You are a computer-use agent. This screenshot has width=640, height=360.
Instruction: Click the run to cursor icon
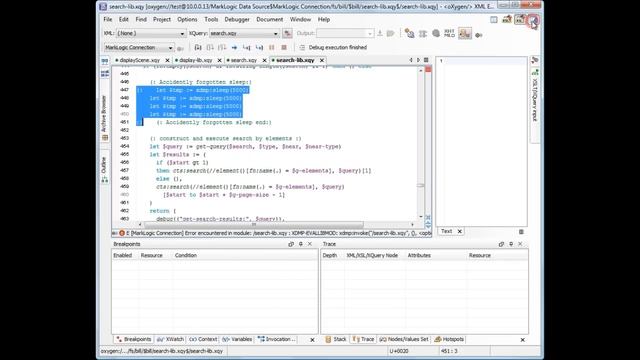tap(247, 47)
